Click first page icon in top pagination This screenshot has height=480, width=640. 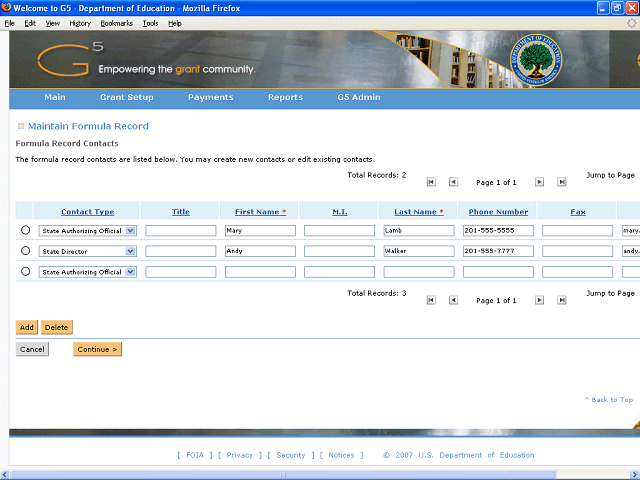(x=431, y=182)
